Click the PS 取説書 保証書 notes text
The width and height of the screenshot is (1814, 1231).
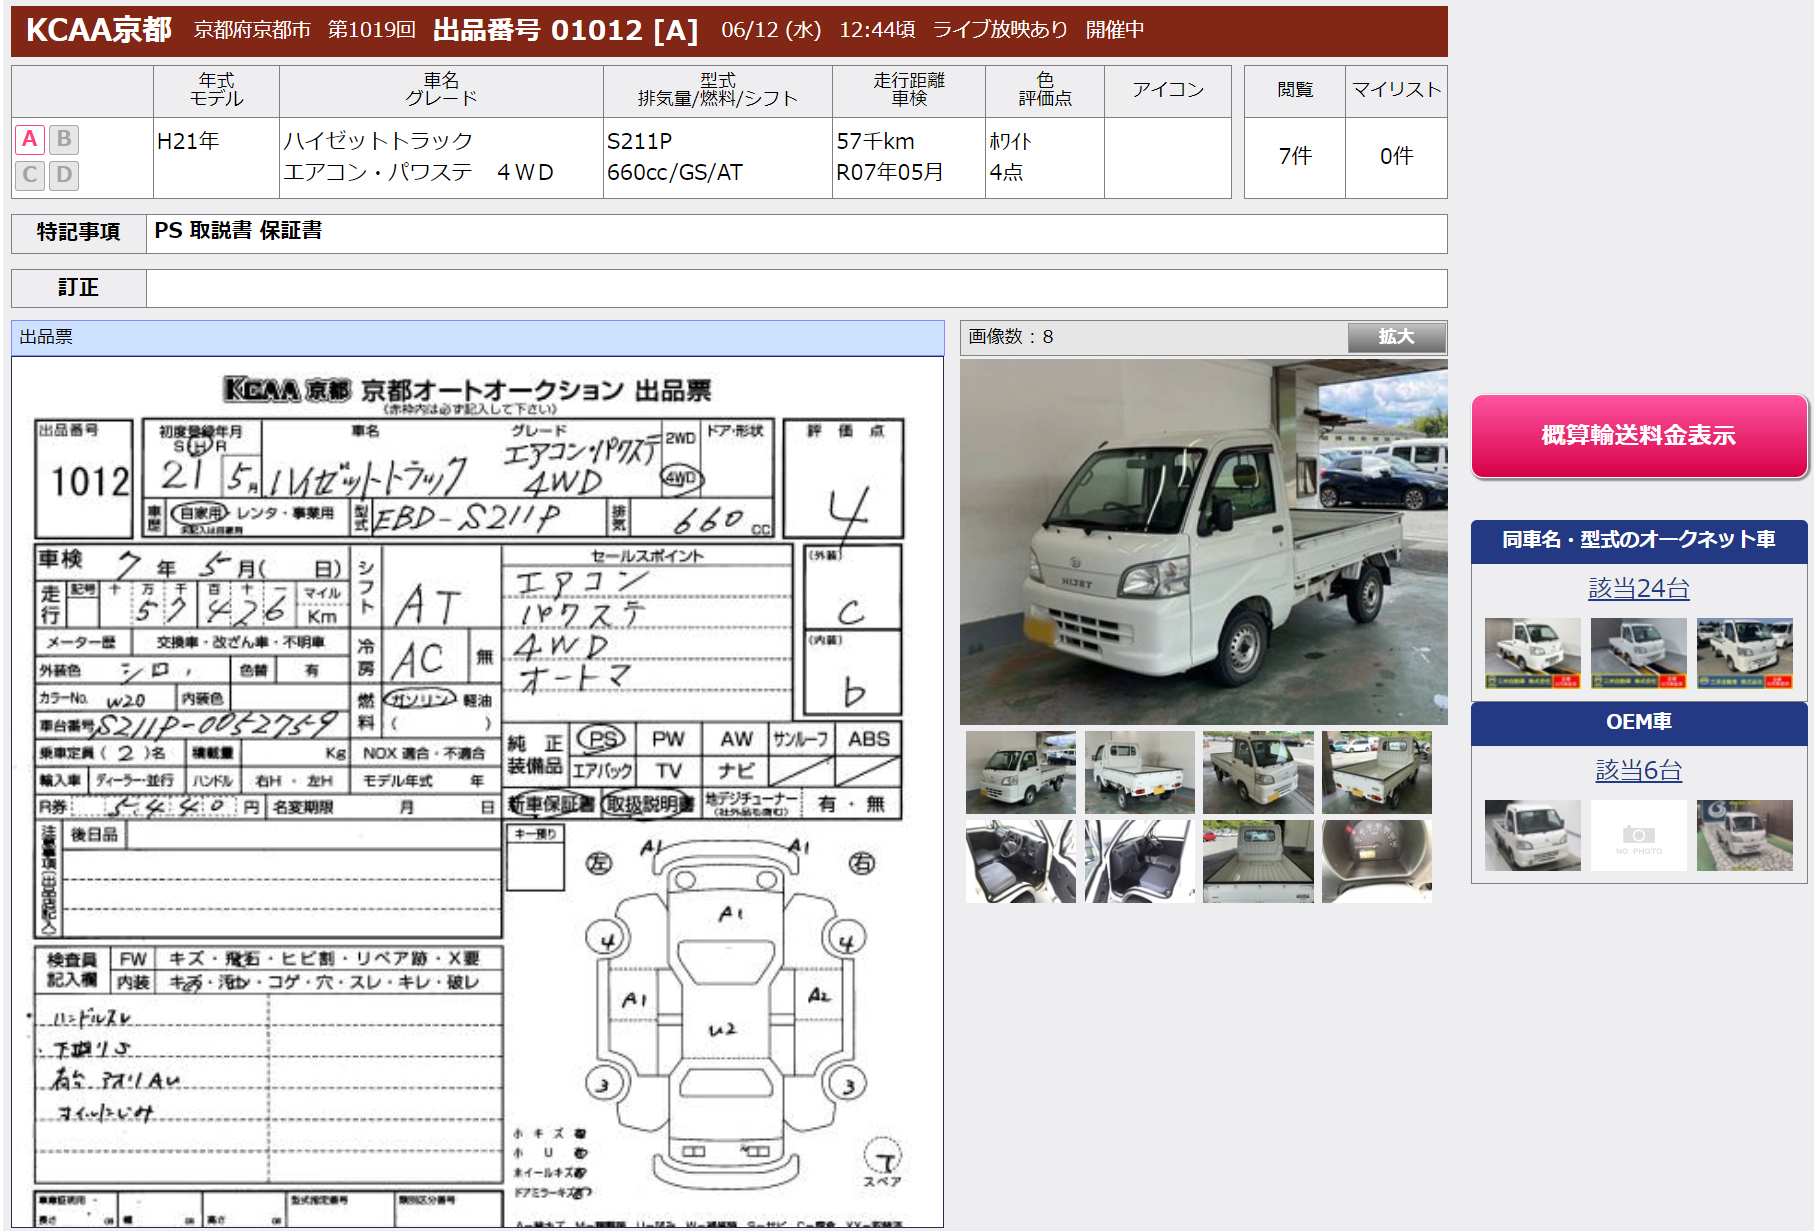click(x=238, y=231)
